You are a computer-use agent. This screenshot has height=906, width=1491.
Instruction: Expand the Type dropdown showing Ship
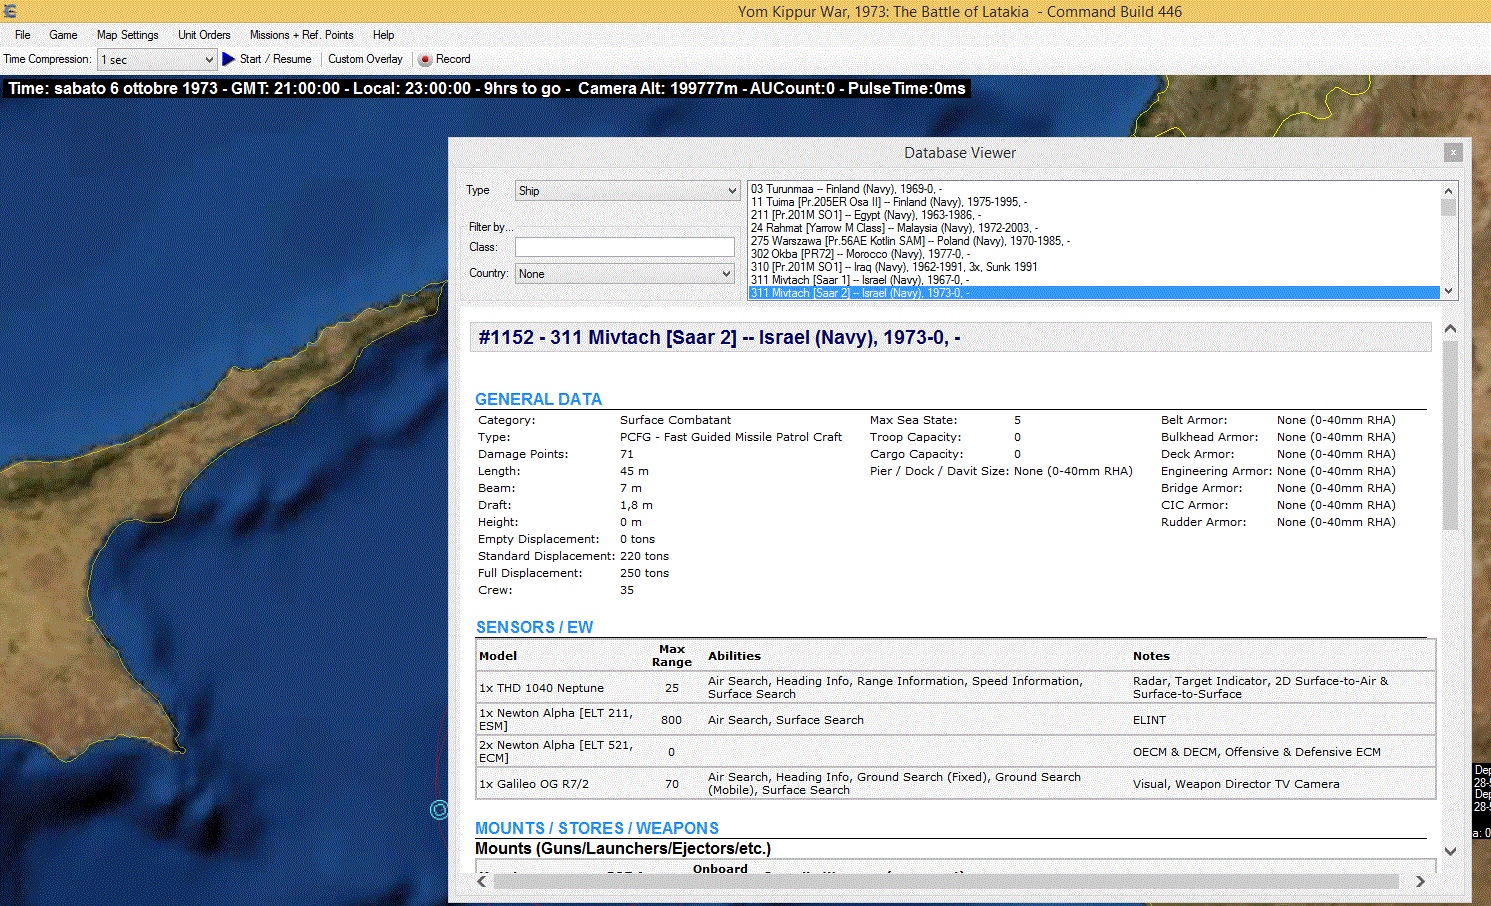coord(627,191)
